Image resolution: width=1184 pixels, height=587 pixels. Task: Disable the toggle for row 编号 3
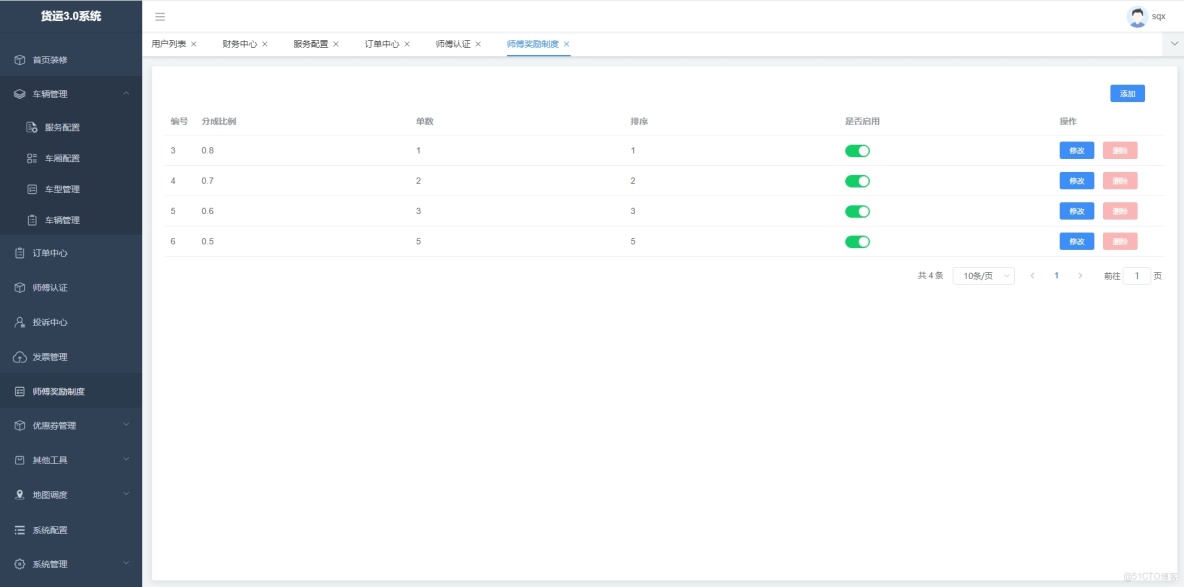coord(857,150)
